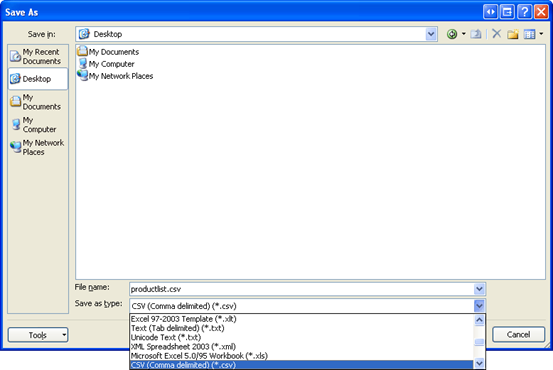Select Desktop in the places bar
Image resolution: width=553 pixels, height=370 pixels.
pos(38,79)
